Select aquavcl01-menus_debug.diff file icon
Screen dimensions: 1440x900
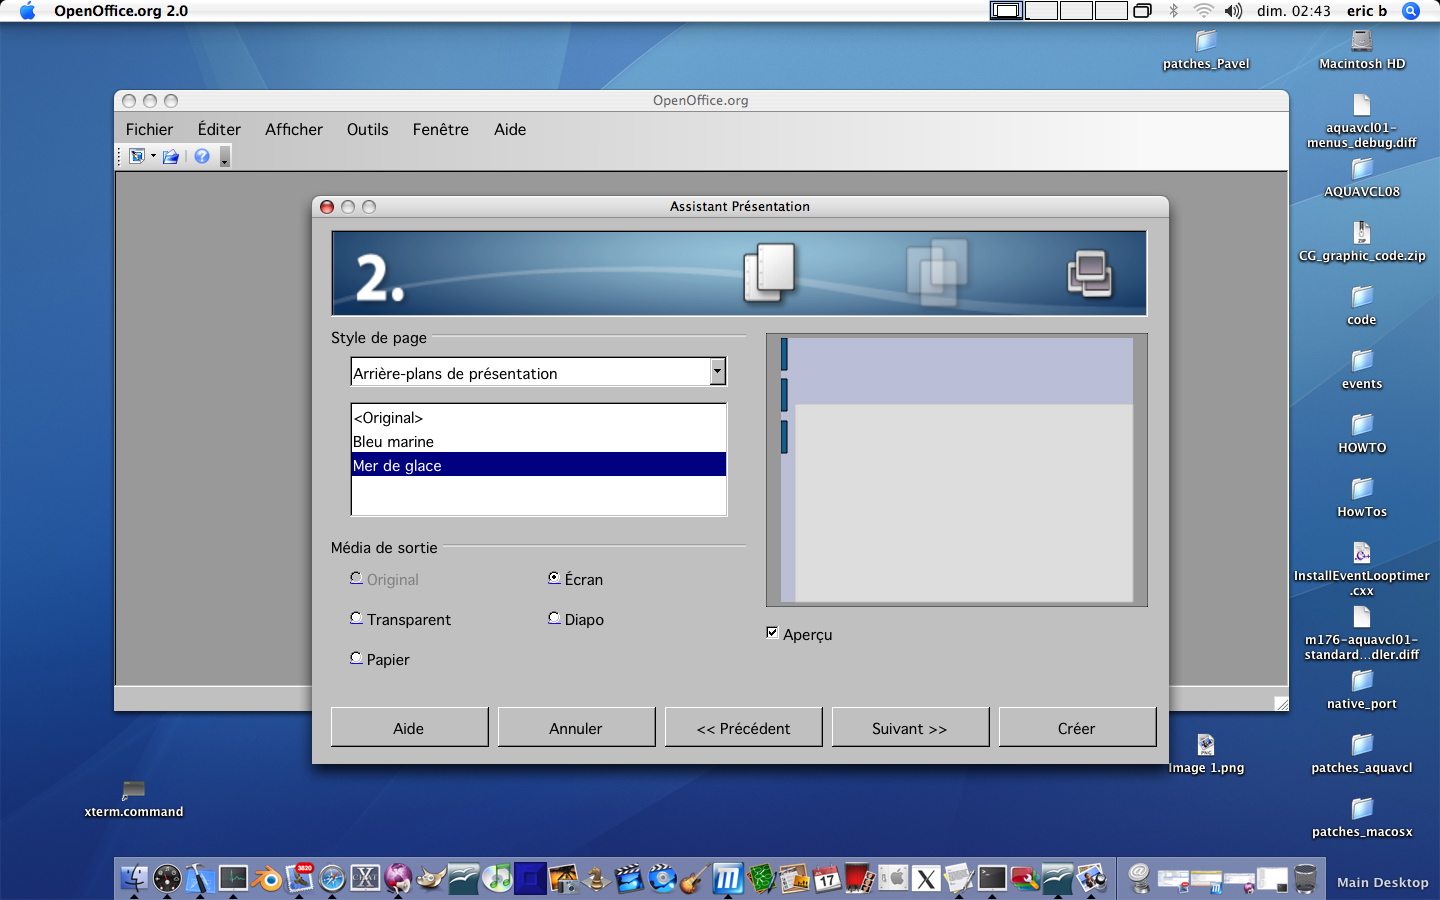(1362, 104)
